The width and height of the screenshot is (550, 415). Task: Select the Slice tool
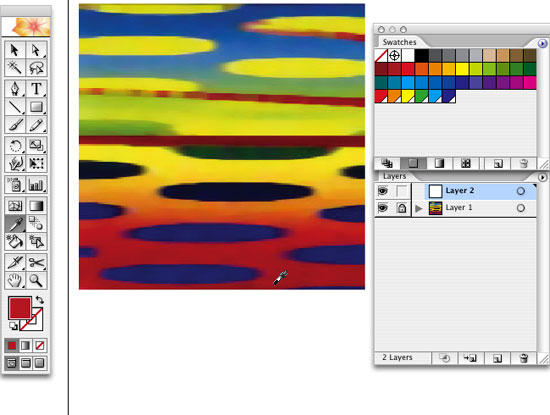pyautogui.click(x=15, y=262)
